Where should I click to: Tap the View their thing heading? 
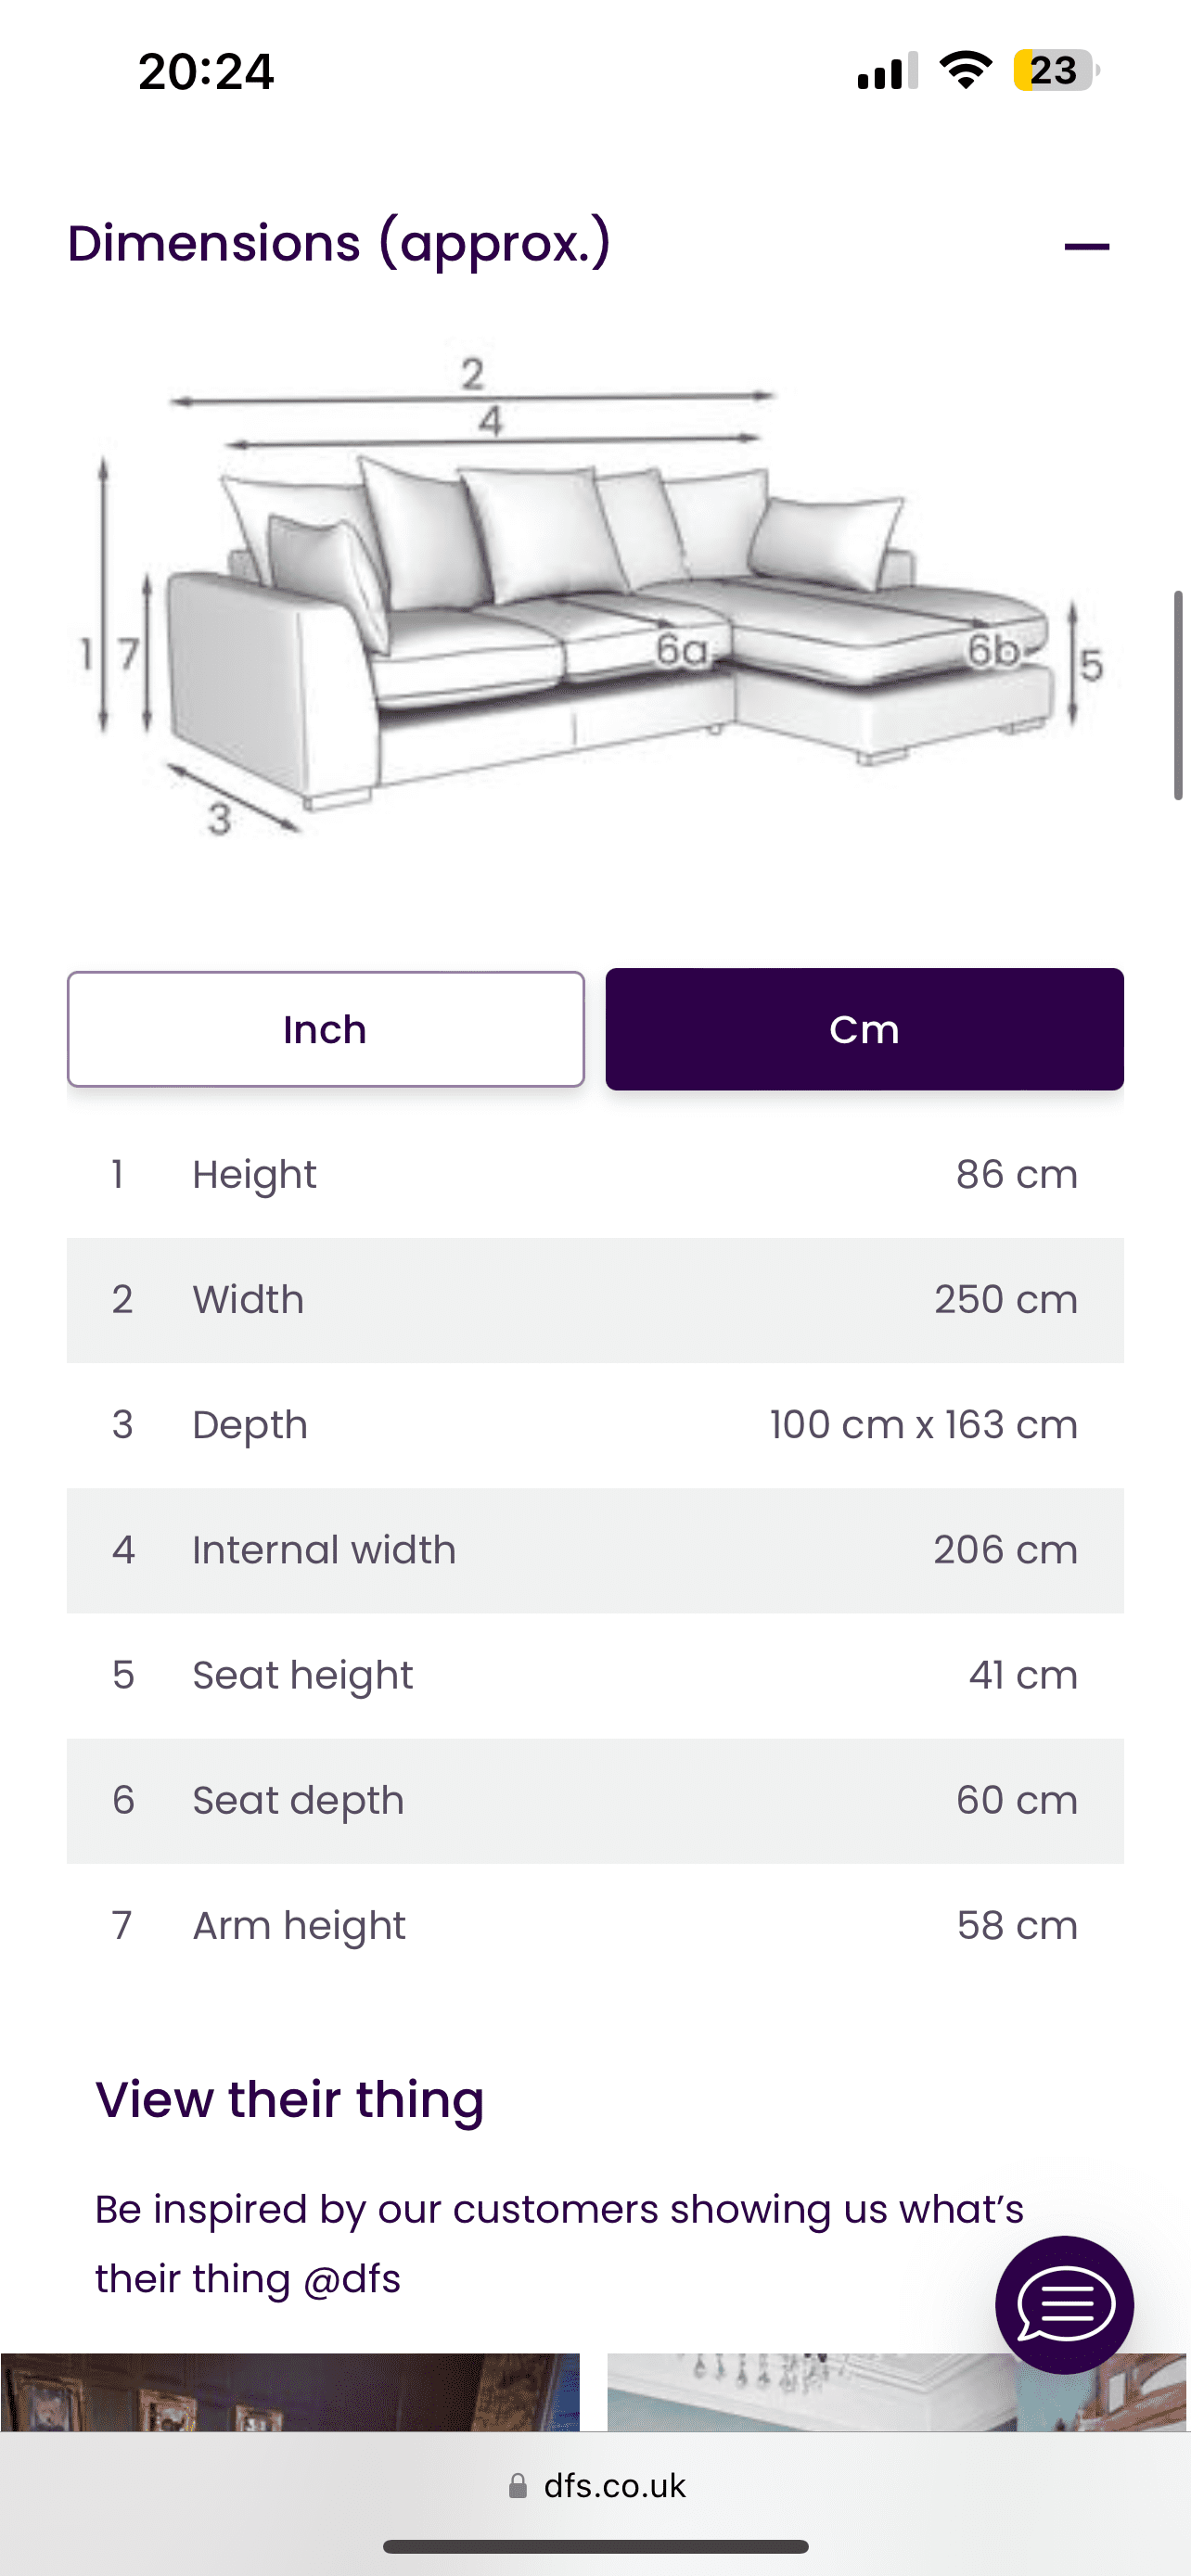click(x=290, y=2098)
